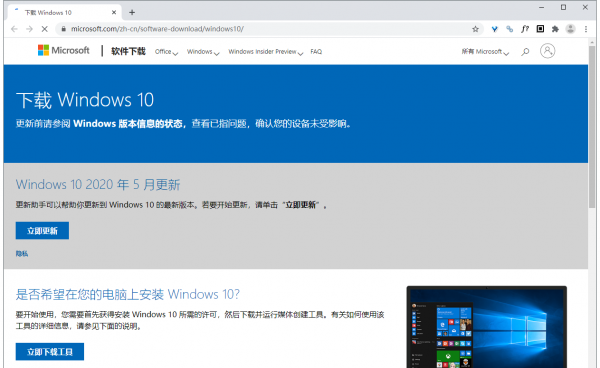This screenshot has width=600, height=368.
Task: Click the f? extension icon
Action: coord(525,29)
